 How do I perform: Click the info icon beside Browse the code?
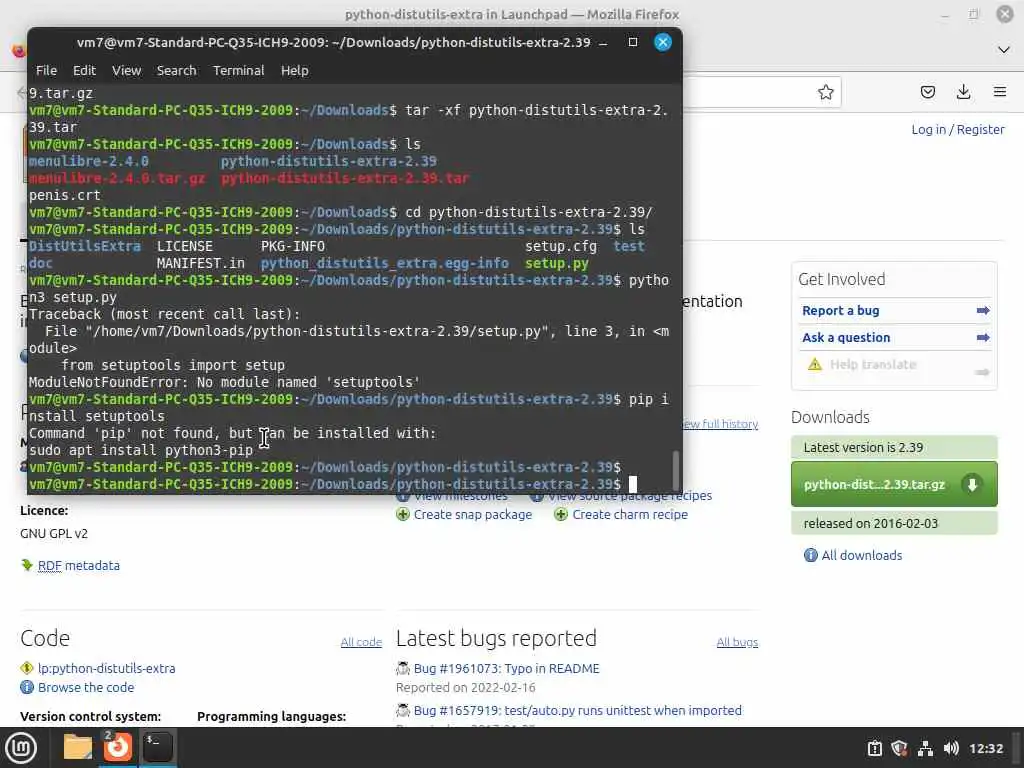(x=27, y=688)
